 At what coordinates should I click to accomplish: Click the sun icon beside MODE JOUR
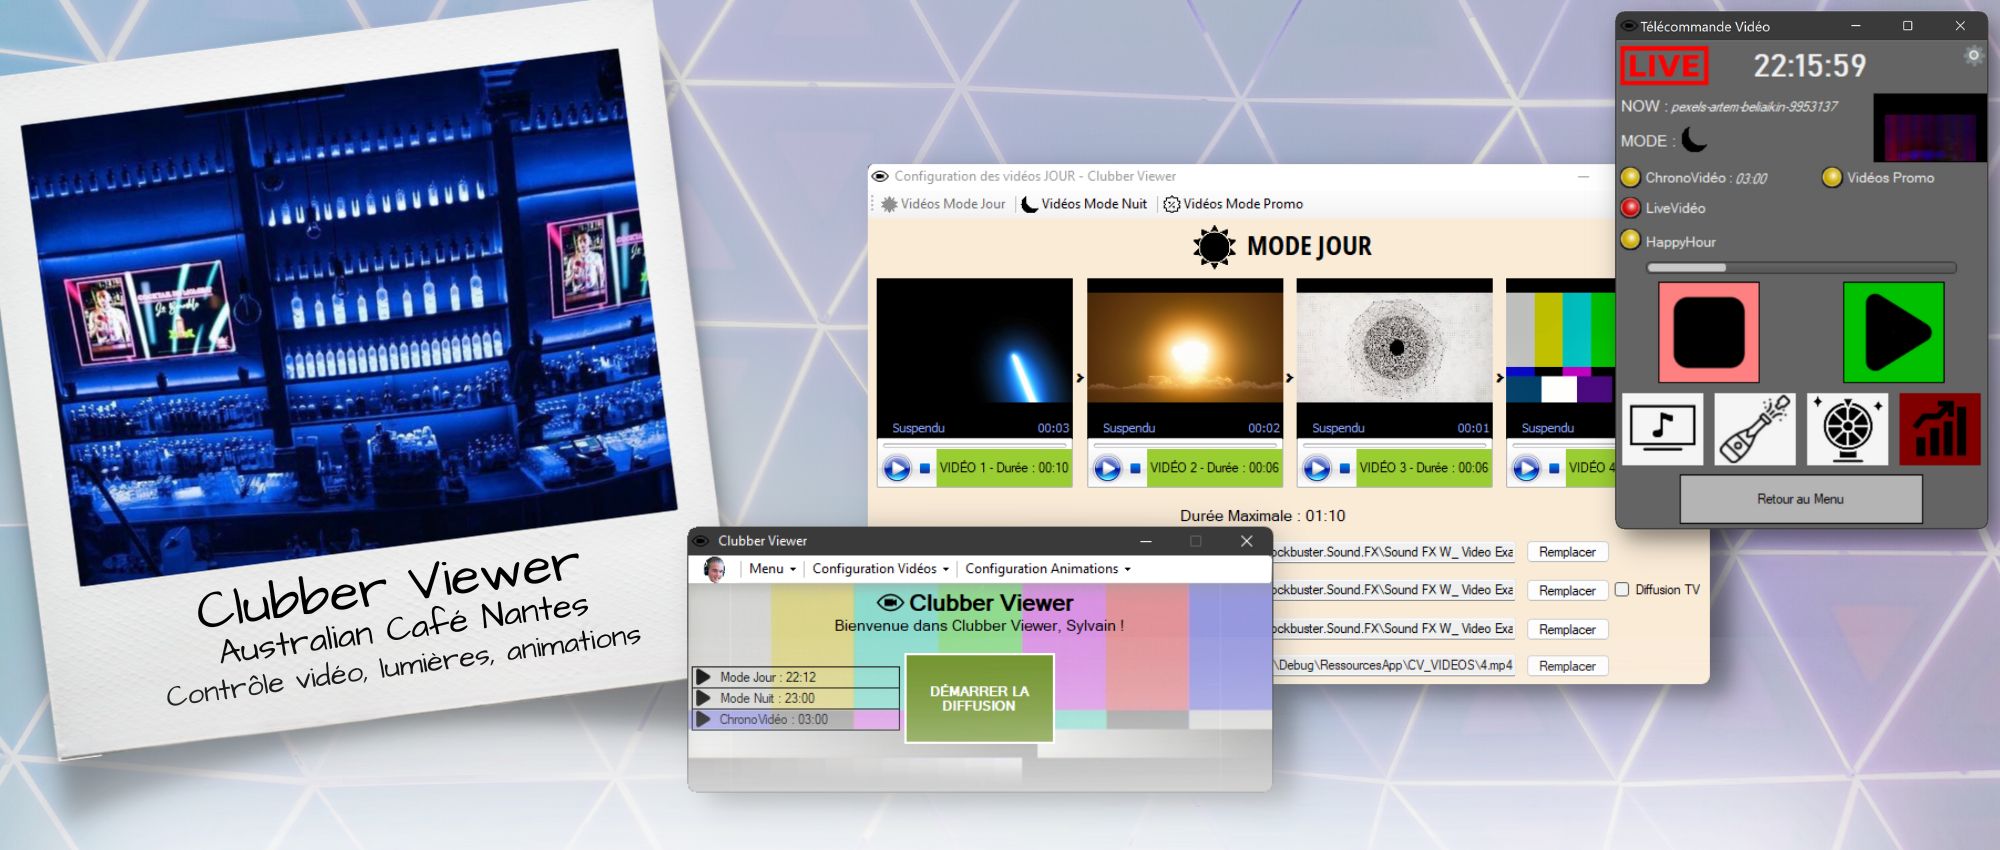point(1214,247)
